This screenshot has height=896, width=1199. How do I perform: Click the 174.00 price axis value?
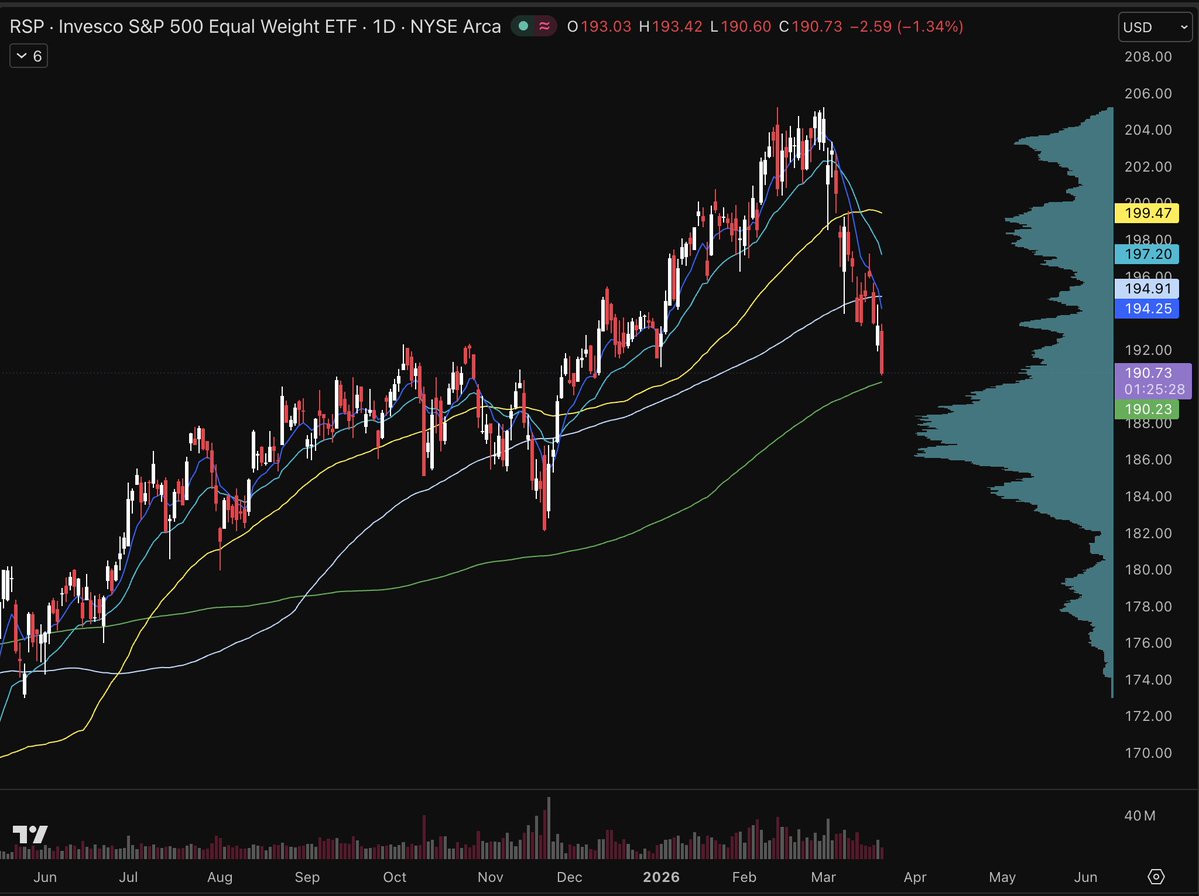click(x=1148, y=680)
